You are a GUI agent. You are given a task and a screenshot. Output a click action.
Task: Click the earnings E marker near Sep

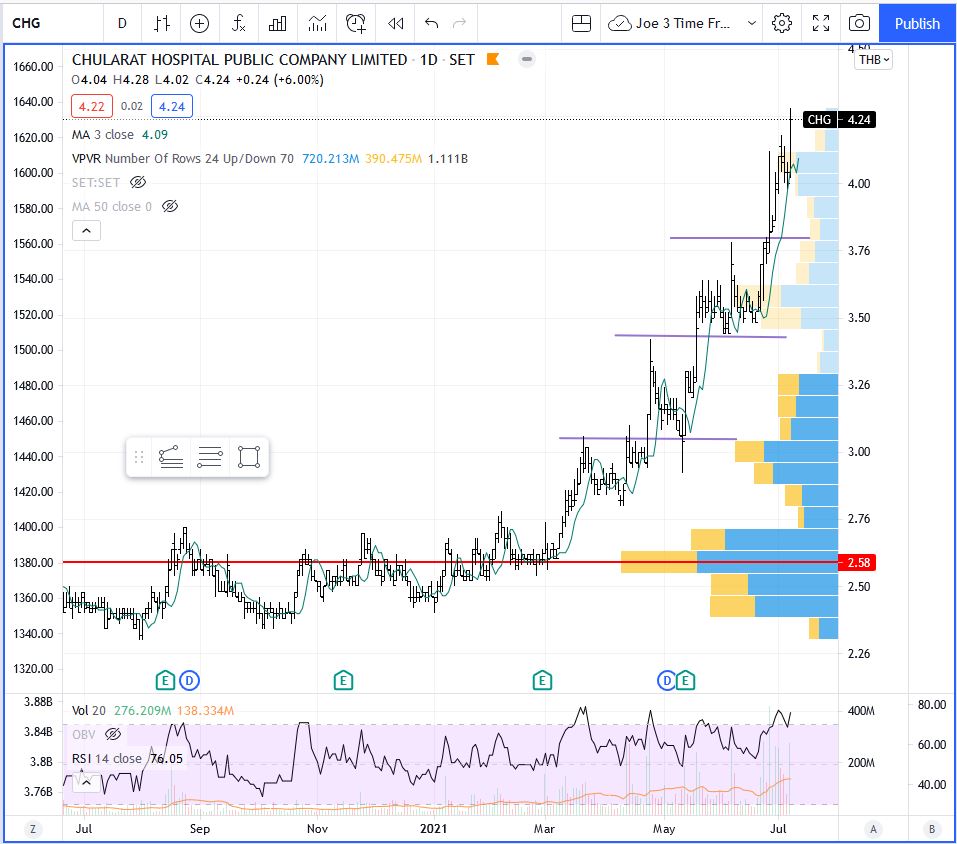(x=165, y=680)
